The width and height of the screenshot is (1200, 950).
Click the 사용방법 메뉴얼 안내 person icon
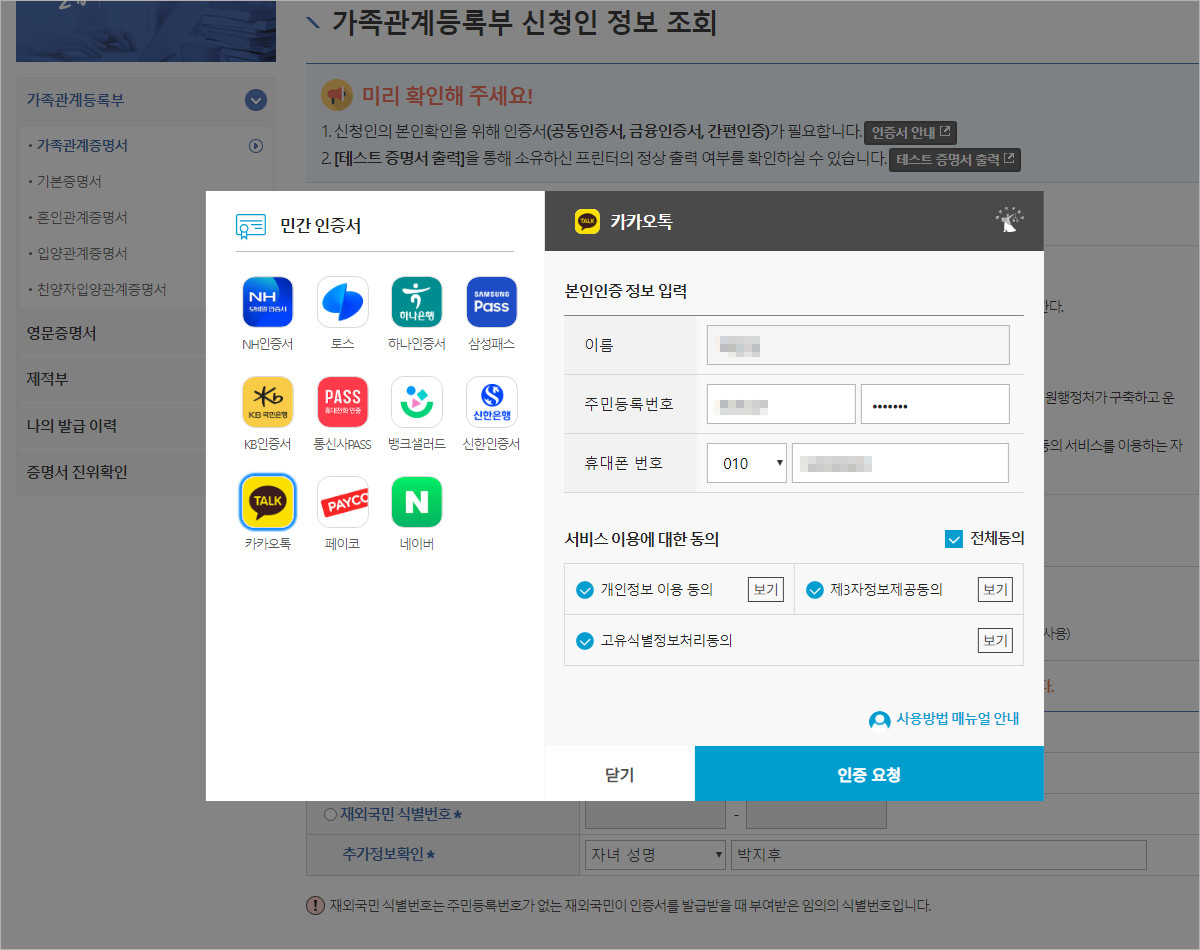[x=880, y=720]
